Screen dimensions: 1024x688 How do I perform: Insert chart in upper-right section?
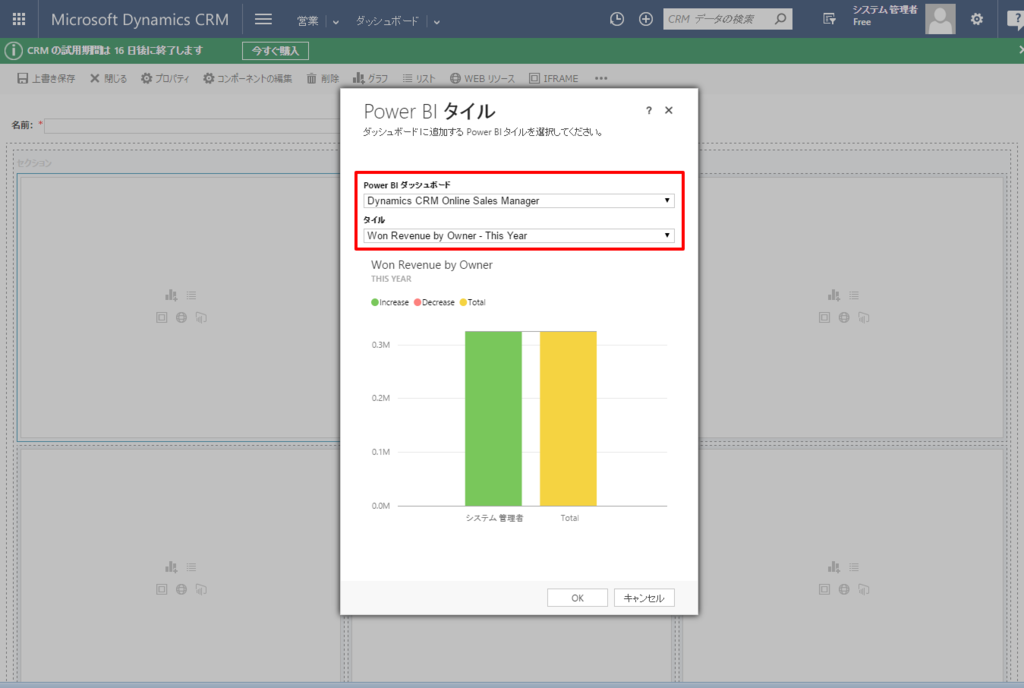coord(834,296)
